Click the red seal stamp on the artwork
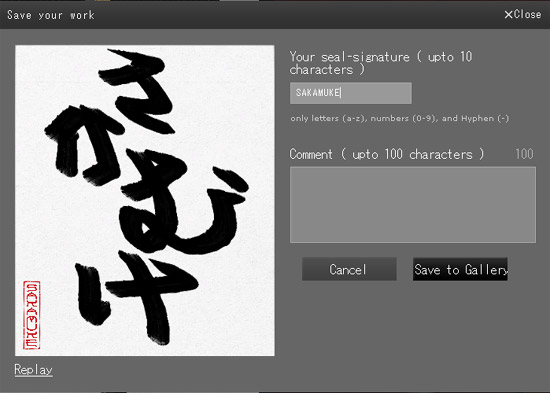 coord(32,315)
